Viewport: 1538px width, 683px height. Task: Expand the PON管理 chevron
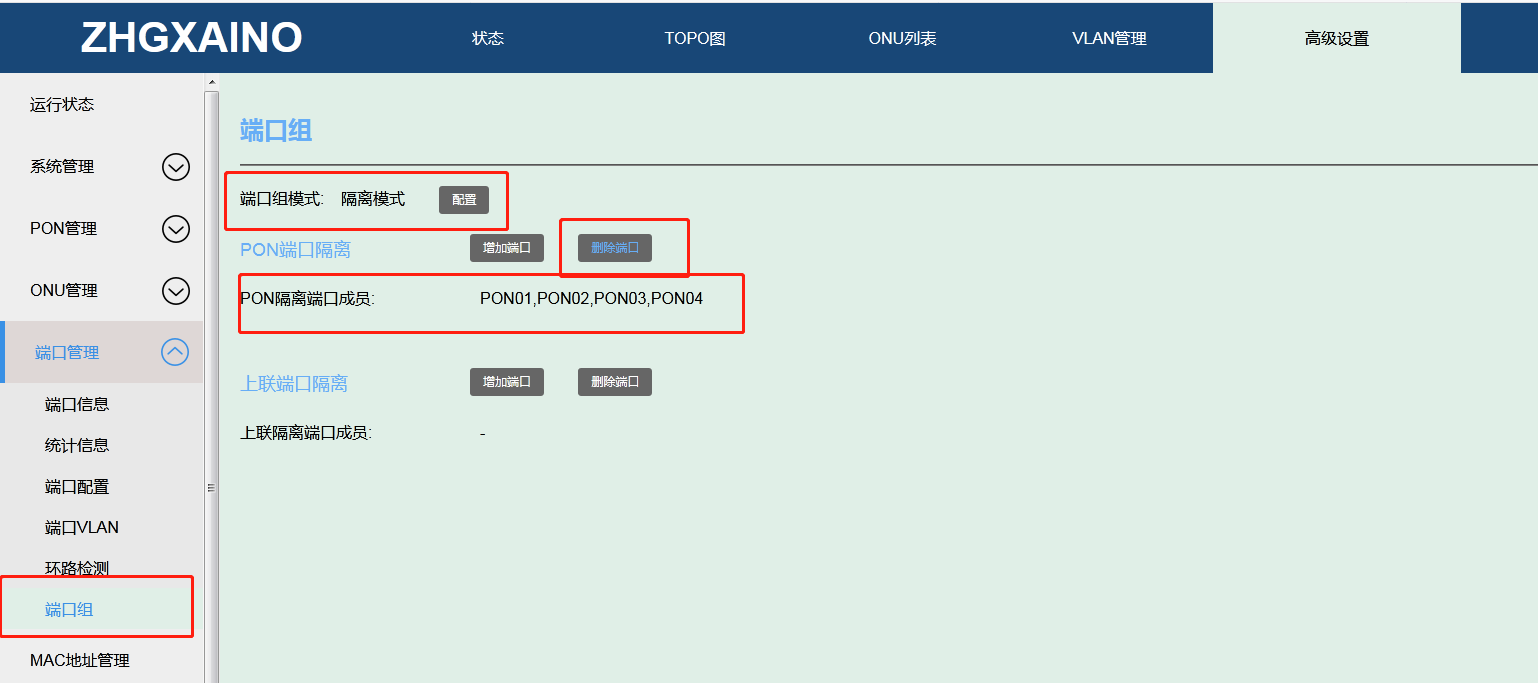click(x=176, y=229)
